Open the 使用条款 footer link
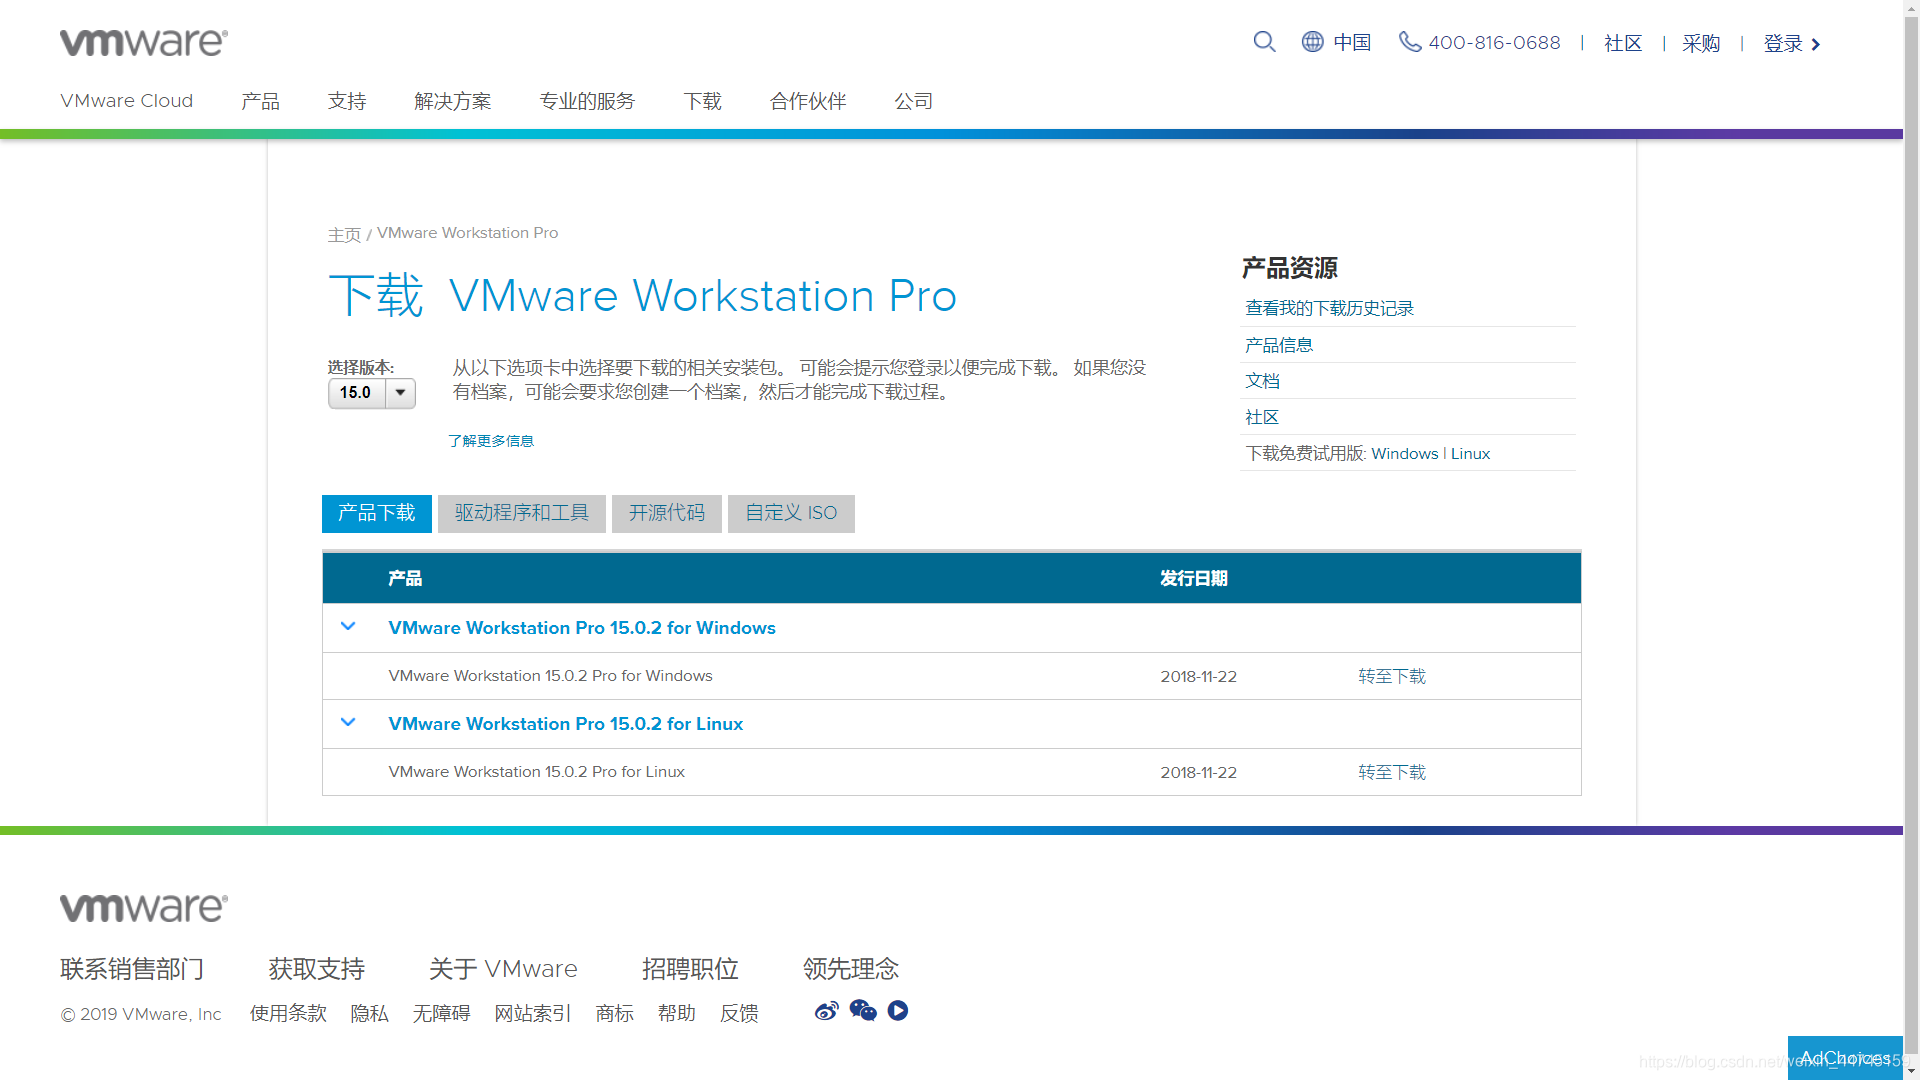This screenshot has height=1080, width=1920. click(x=288, y=1013)
